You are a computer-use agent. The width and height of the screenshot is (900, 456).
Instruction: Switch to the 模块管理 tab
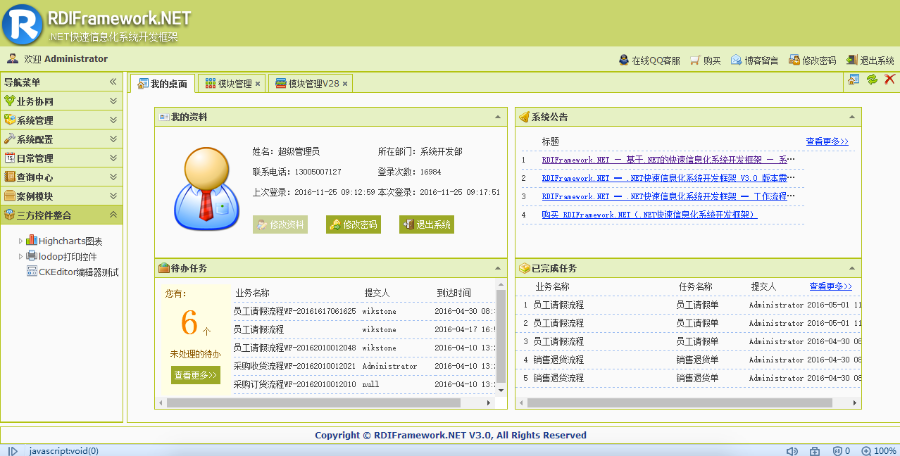pyautogui.click(x=230, y=84)
